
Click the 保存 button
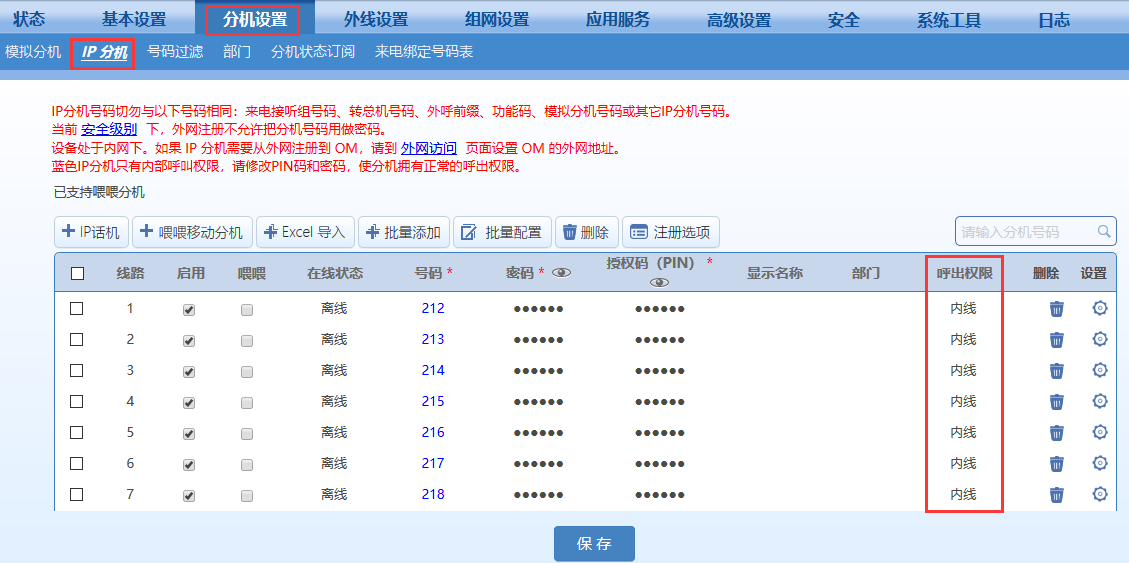594,544
